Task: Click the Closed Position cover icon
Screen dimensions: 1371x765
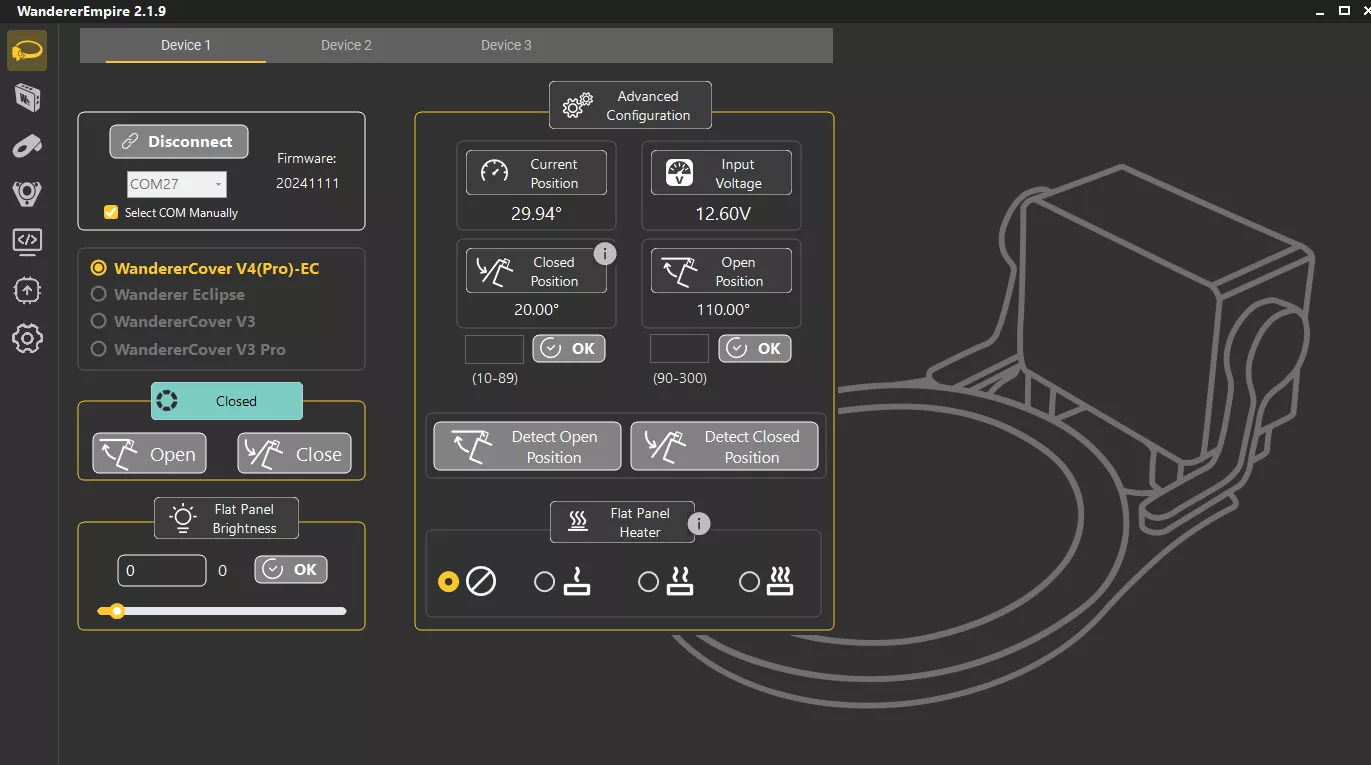Action: pyautogui.click(x=495, y=271)
